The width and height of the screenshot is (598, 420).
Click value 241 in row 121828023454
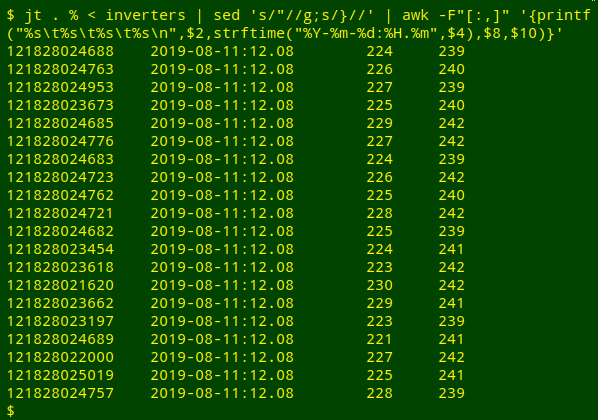pos(452,249)
